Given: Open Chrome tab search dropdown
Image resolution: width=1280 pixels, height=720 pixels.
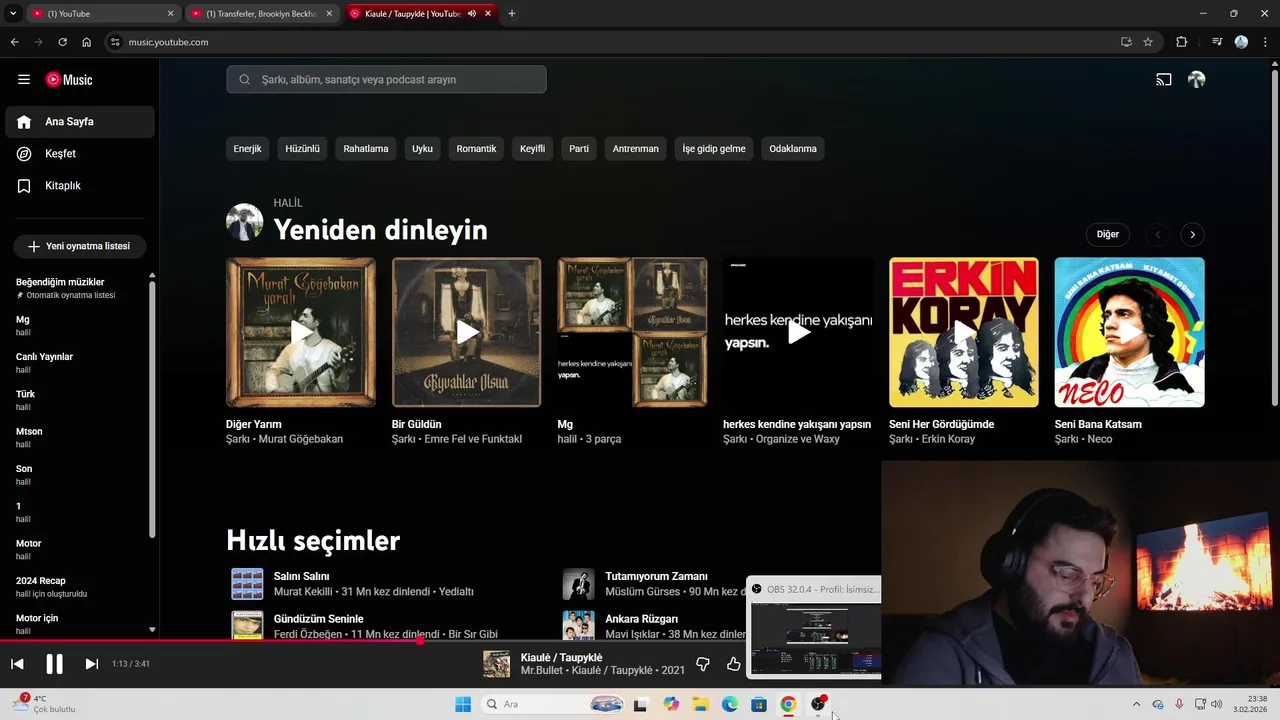Looking at the screenshot, I should coord(13,14).
